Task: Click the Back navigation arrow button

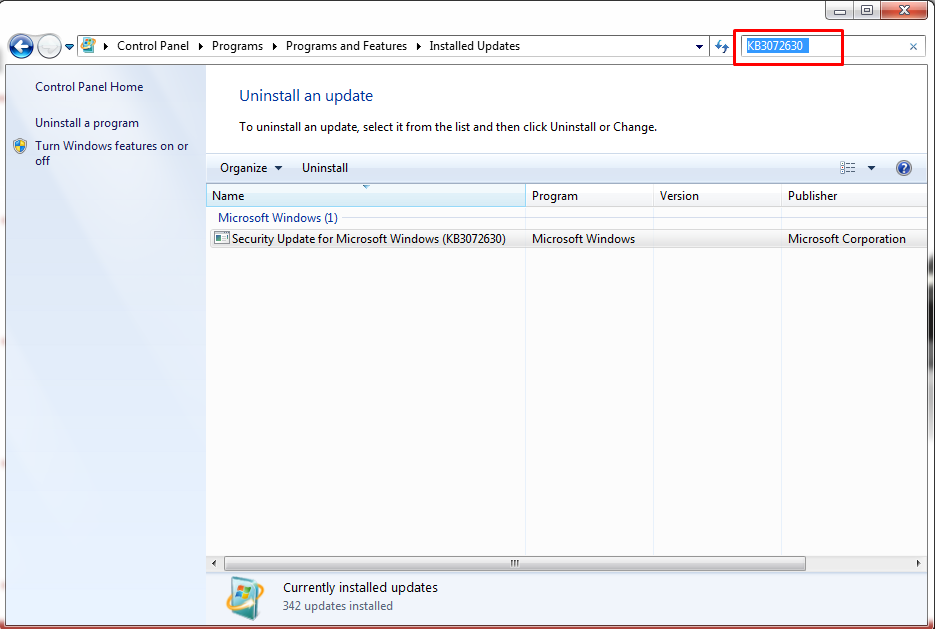Action: (21, 46)
